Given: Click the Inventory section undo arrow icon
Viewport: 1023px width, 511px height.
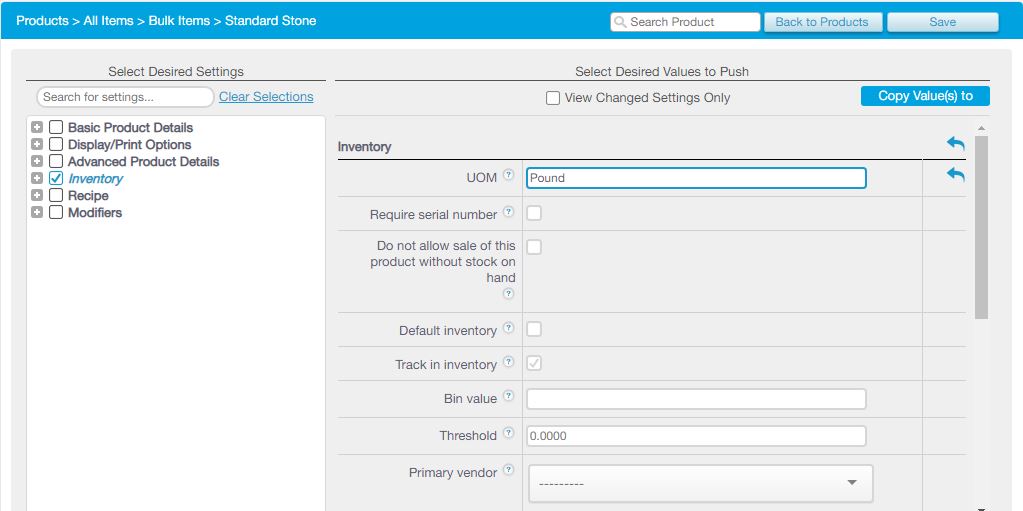Looking at the screenshot, I should pos(956,144).
